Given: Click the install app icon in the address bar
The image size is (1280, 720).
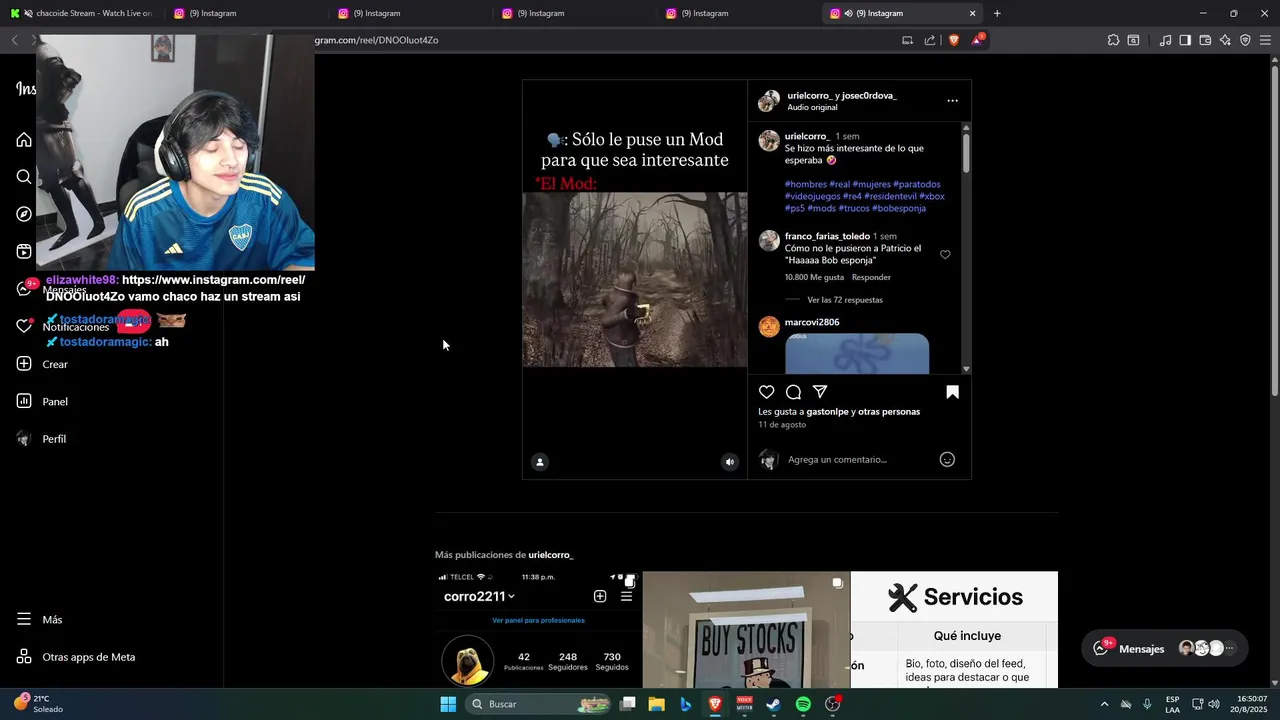Looking at the screenshot, I should tap(907, 40).
